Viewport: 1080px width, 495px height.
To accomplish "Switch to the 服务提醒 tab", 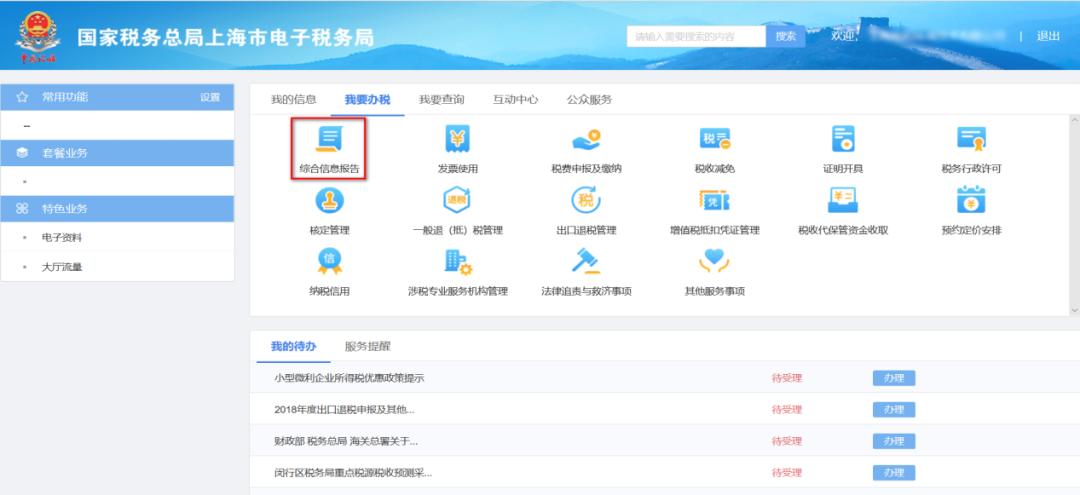I will pyautogui.click(x=367, y=346).
